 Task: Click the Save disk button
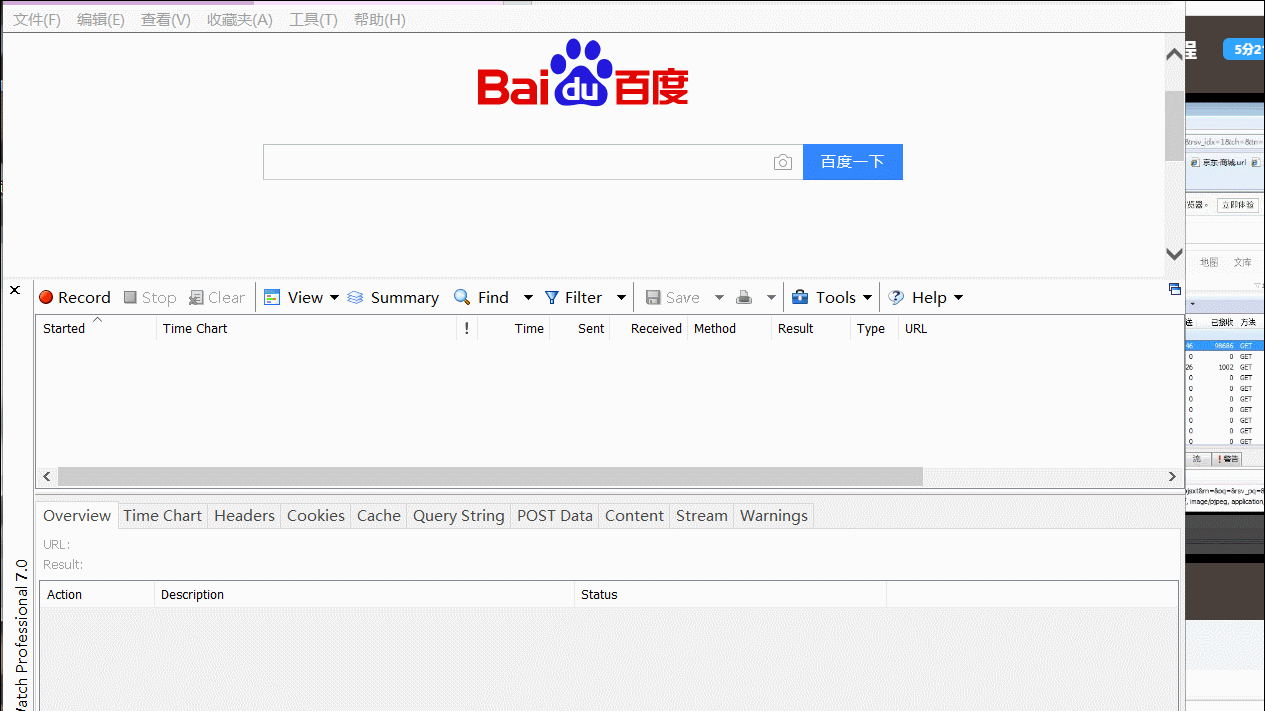(x=672, y=297)
